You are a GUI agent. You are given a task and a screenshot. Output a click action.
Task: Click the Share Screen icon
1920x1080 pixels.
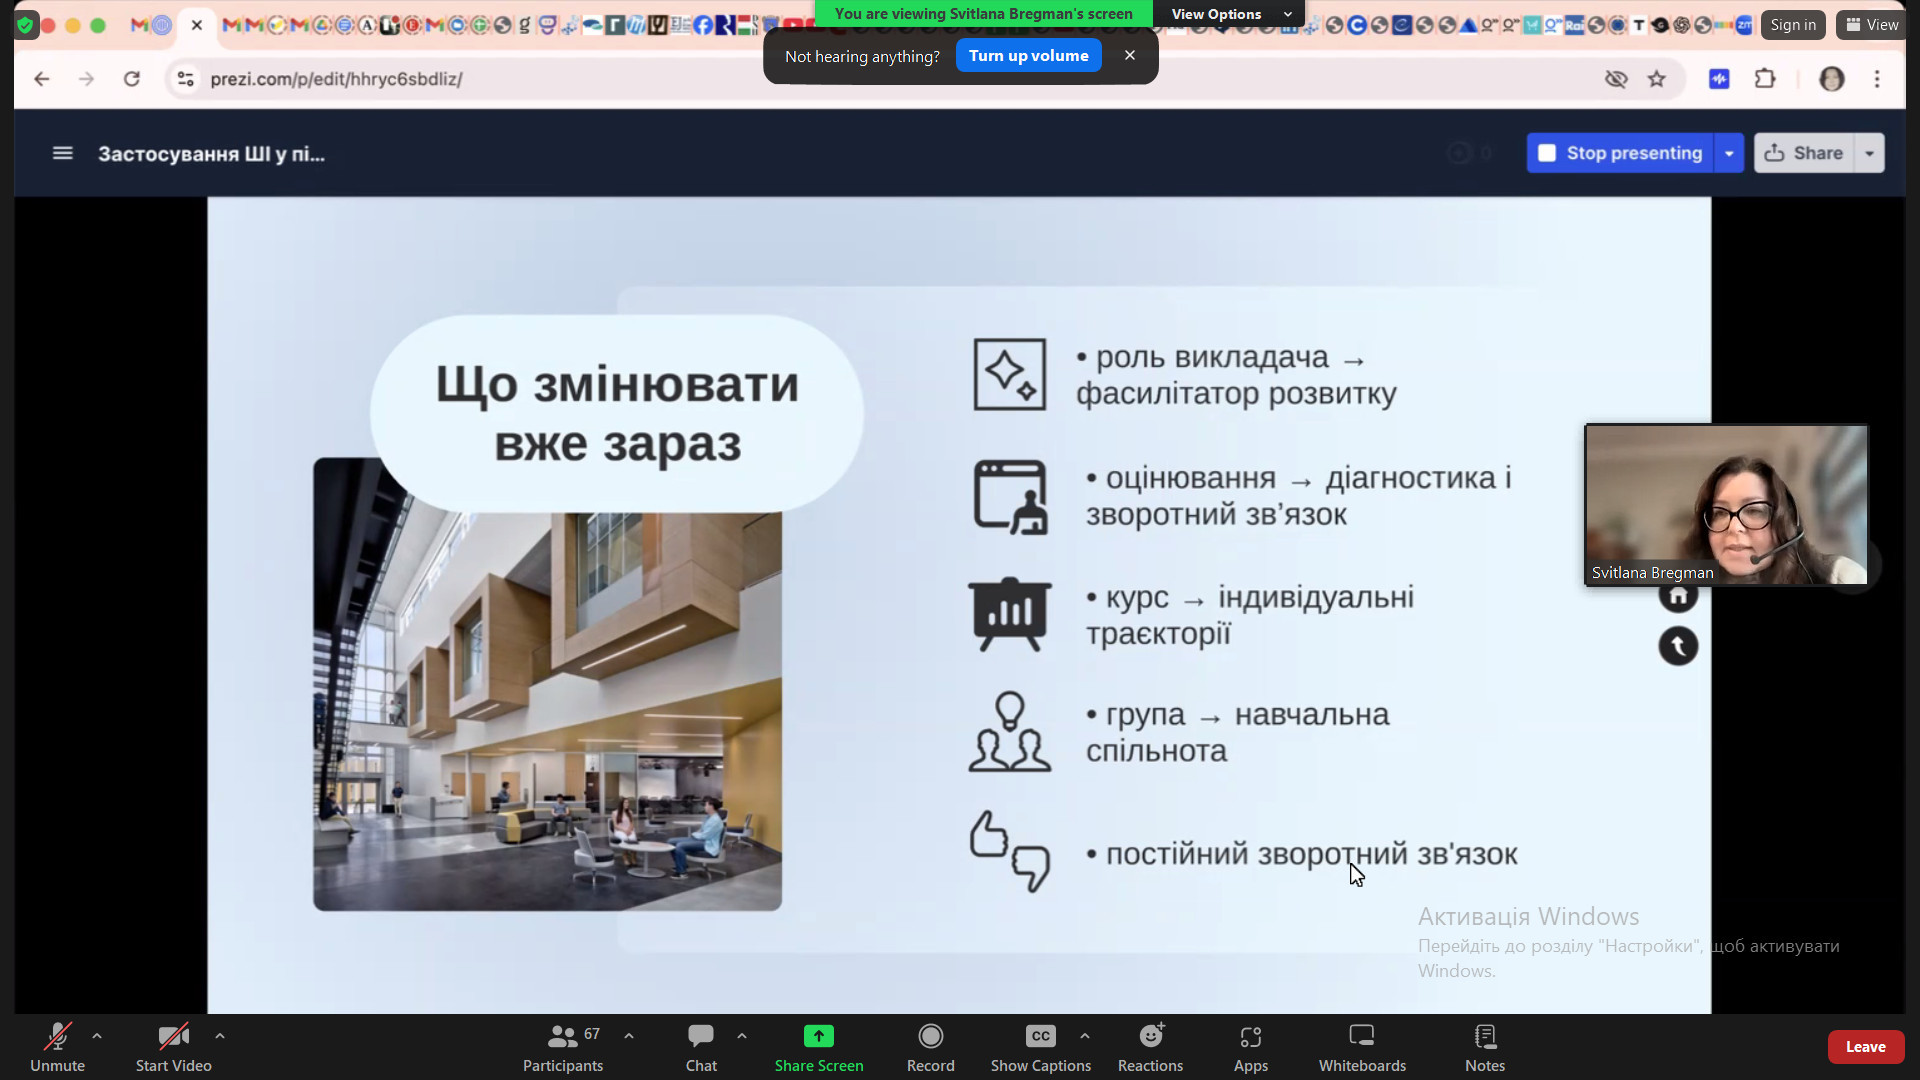click(818, 1037)
